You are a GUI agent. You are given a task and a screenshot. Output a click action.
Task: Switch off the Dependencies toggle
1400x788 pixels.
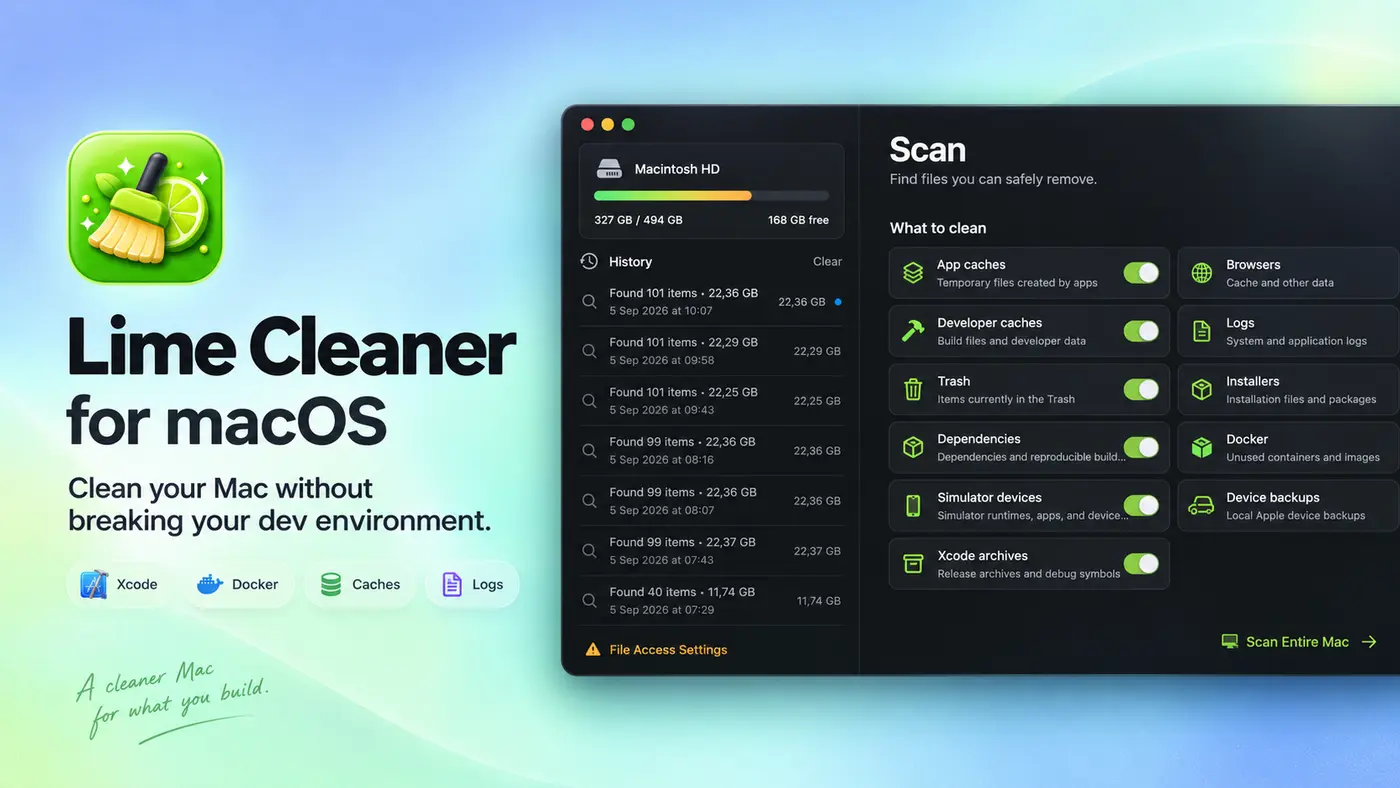point(1141,447)
